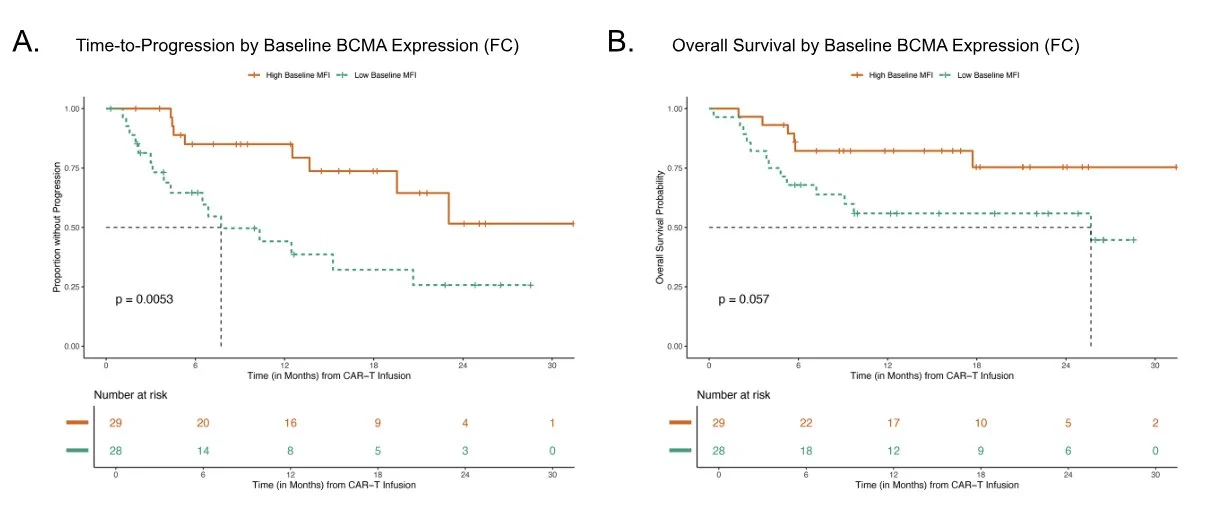The height and width of the screenshot is (516, 1210).
Task: Click the at-risk value 29 in panel A's orange row
Action: point(116,422)
